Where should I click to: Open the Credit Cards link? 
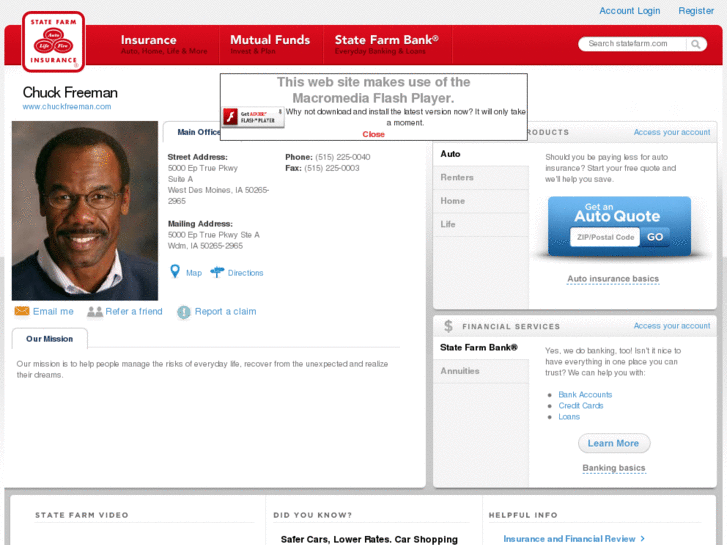pos(580,406)
